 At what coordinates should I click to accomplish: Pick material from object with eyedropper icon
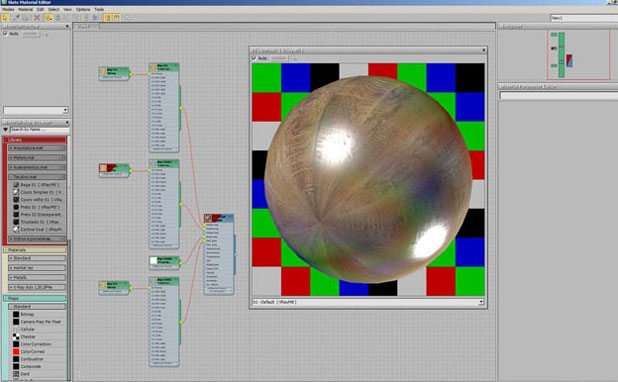[16, 17]
